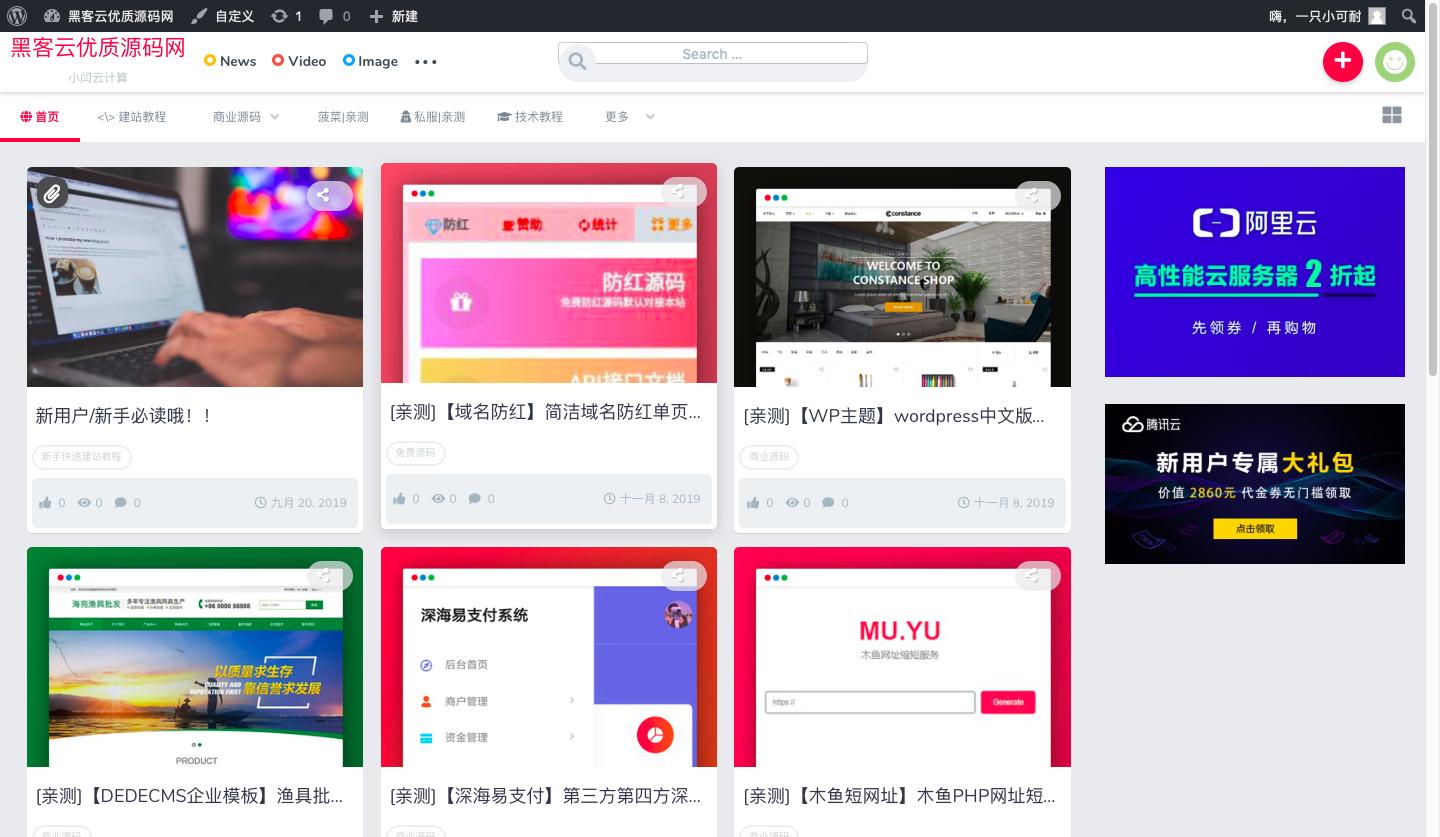Open the three-dots more options menu
Image resolution: width=1440 pixels, height=837 pixels.
pos(426,62)
